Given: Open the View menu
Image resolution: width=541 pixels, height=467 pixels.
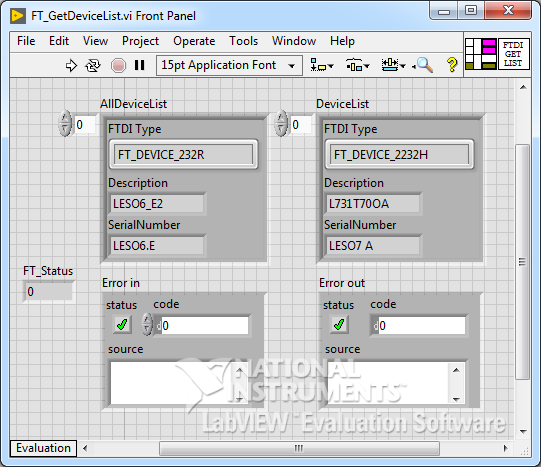Looking at the screenshot, I should click(x=95, y=41).
